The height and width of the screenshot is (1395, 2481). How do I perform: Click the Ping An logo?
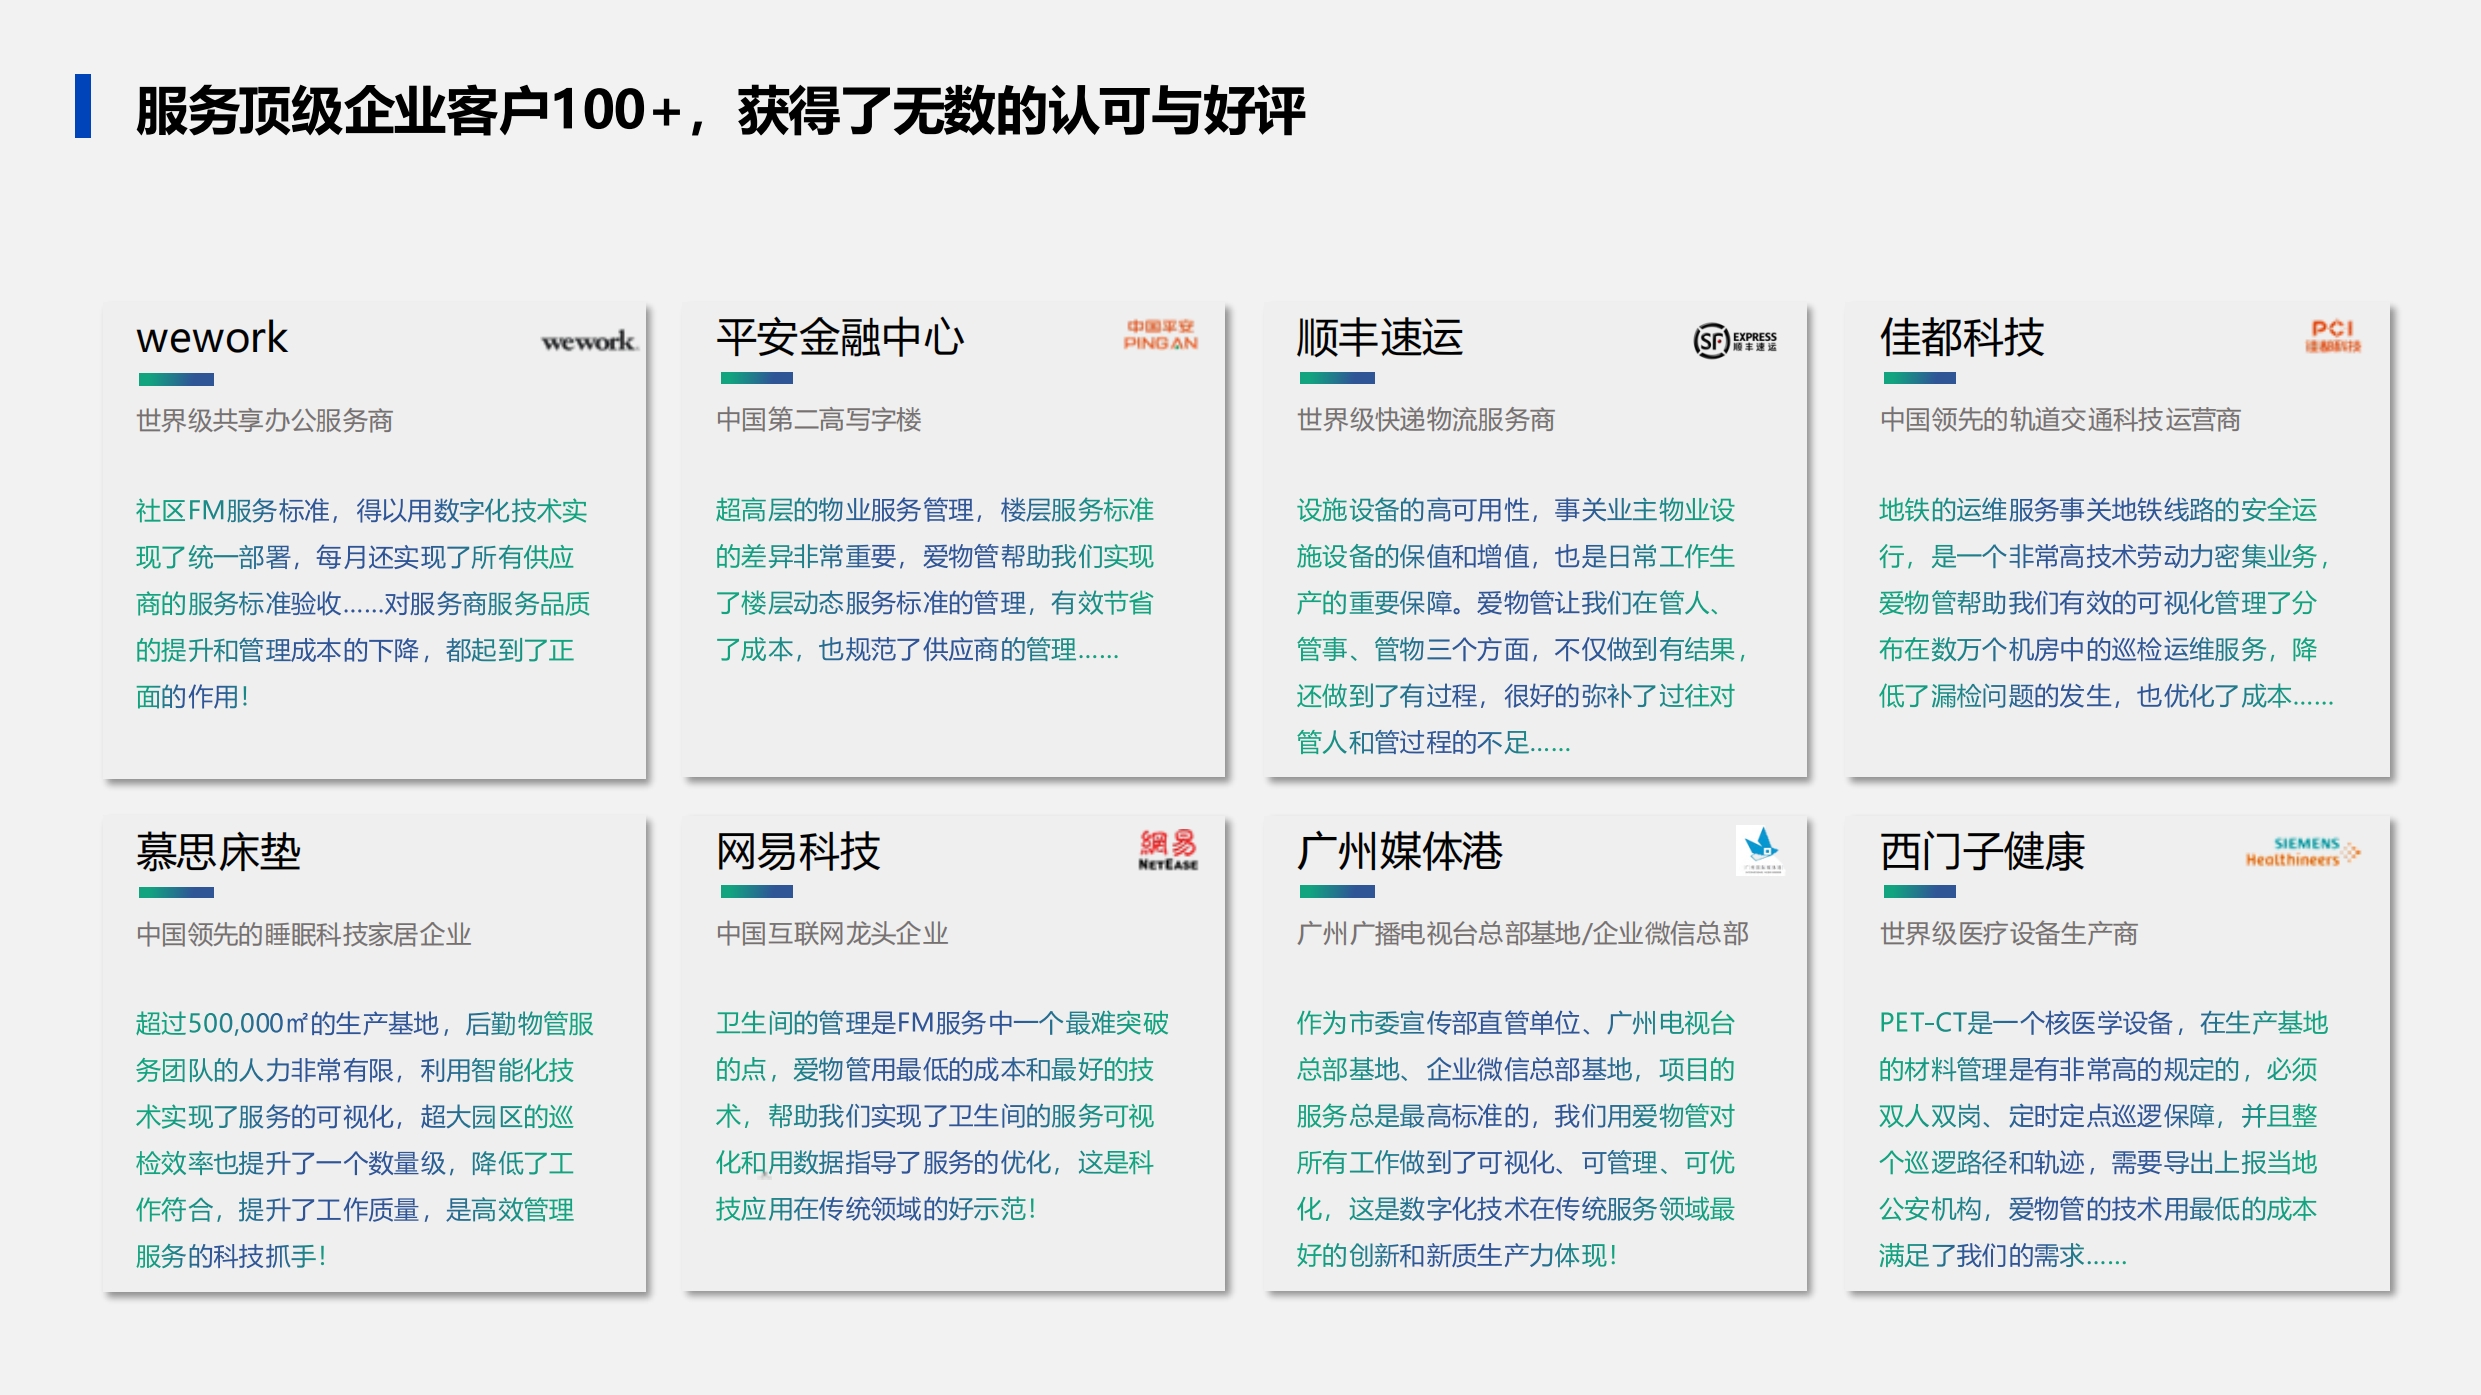(x=1160, y=335)
